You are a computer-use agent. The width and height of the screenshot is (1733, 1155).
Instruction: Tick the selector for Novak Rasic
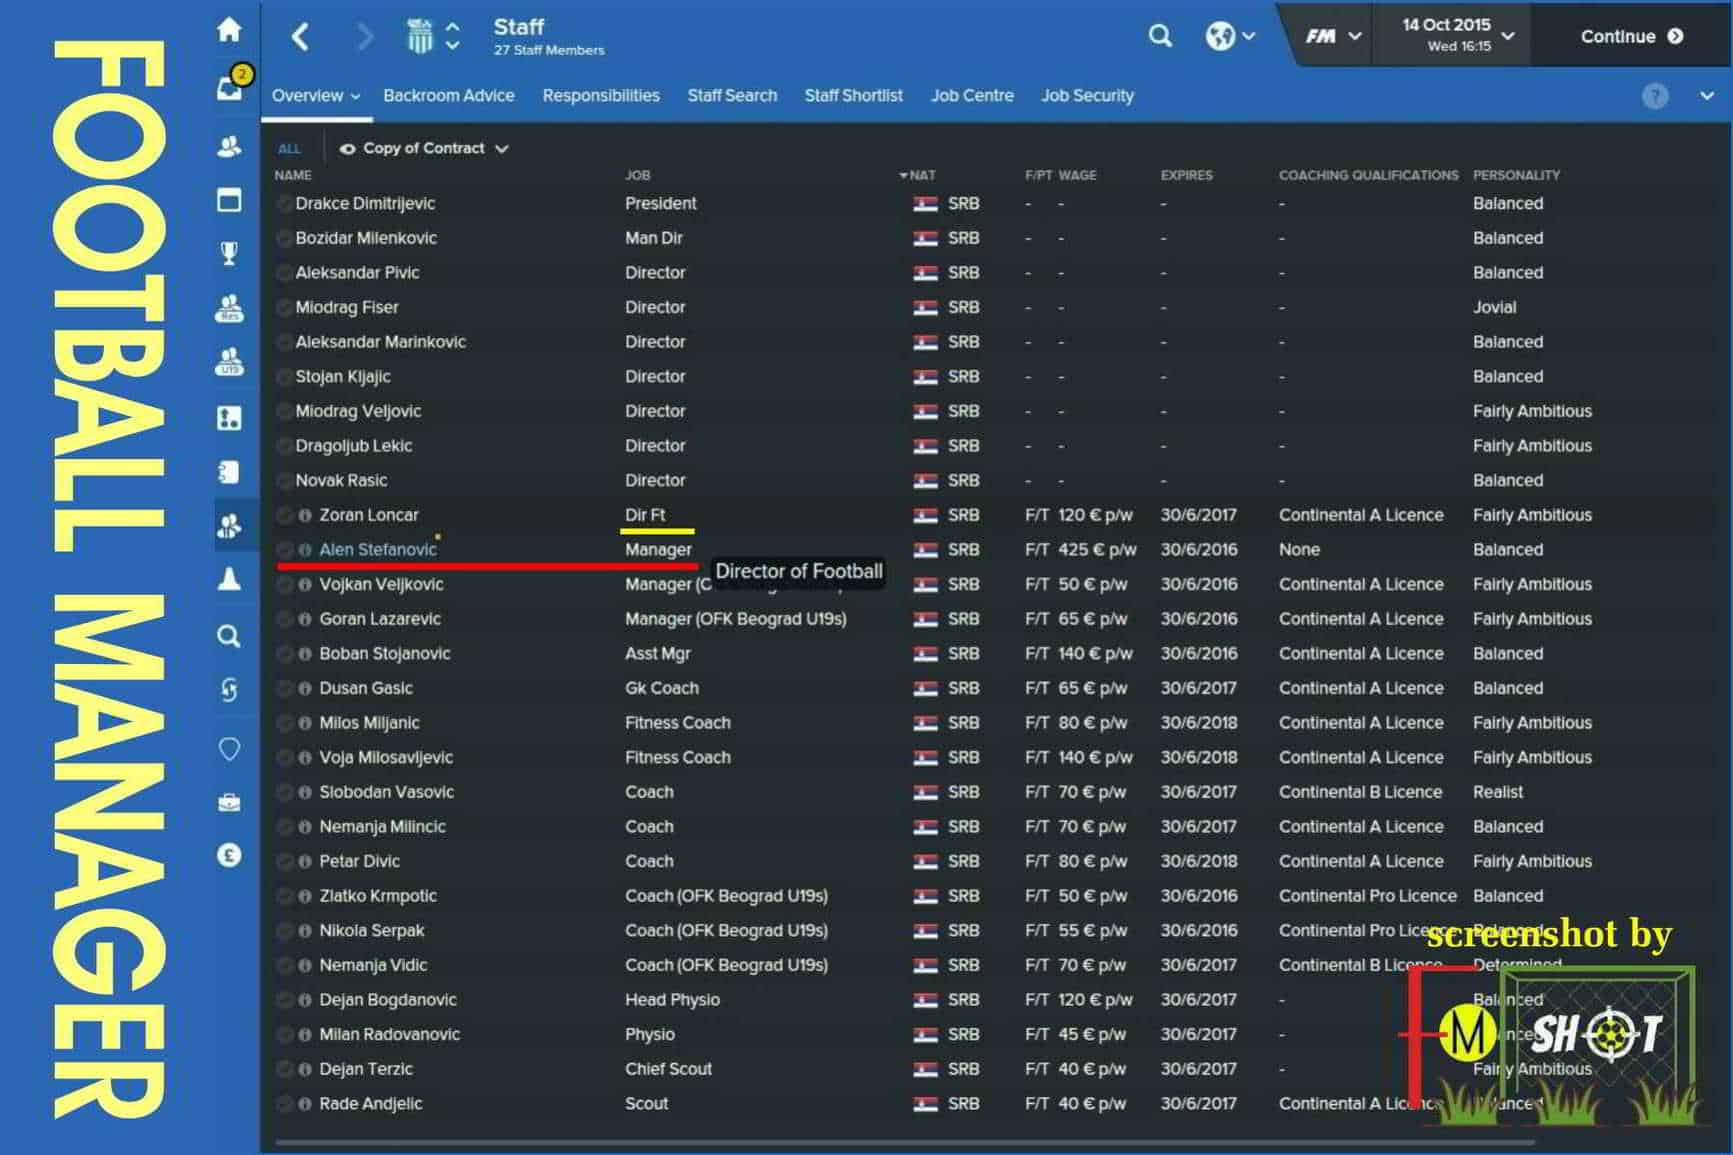pyautogui.click(x=285, y=481)
